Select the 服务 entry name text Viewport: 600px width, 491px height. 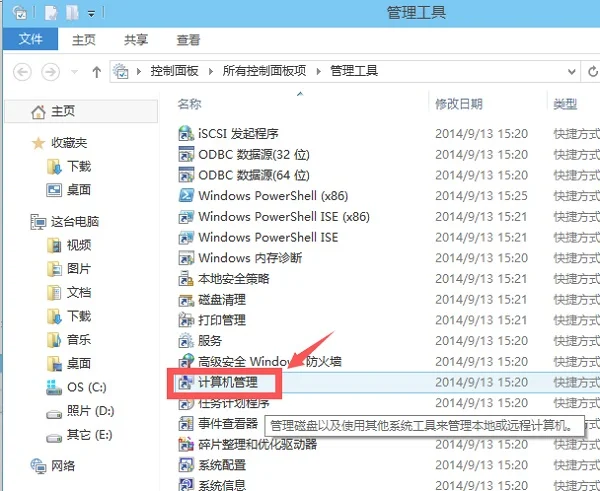pyautogui.click(x=210, y=341)
